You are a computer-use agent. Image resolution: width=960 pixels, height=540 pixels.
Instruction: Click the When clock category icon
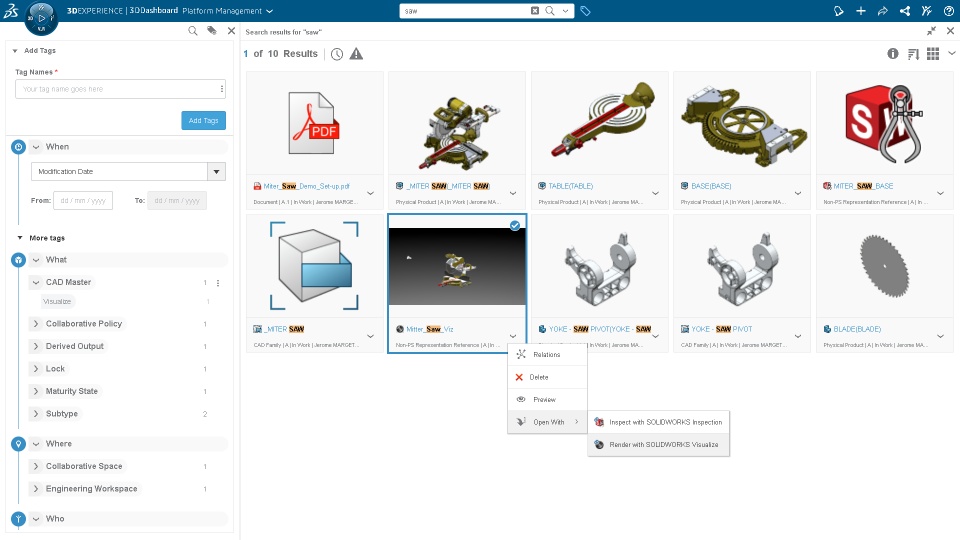[x=18, y=147]
